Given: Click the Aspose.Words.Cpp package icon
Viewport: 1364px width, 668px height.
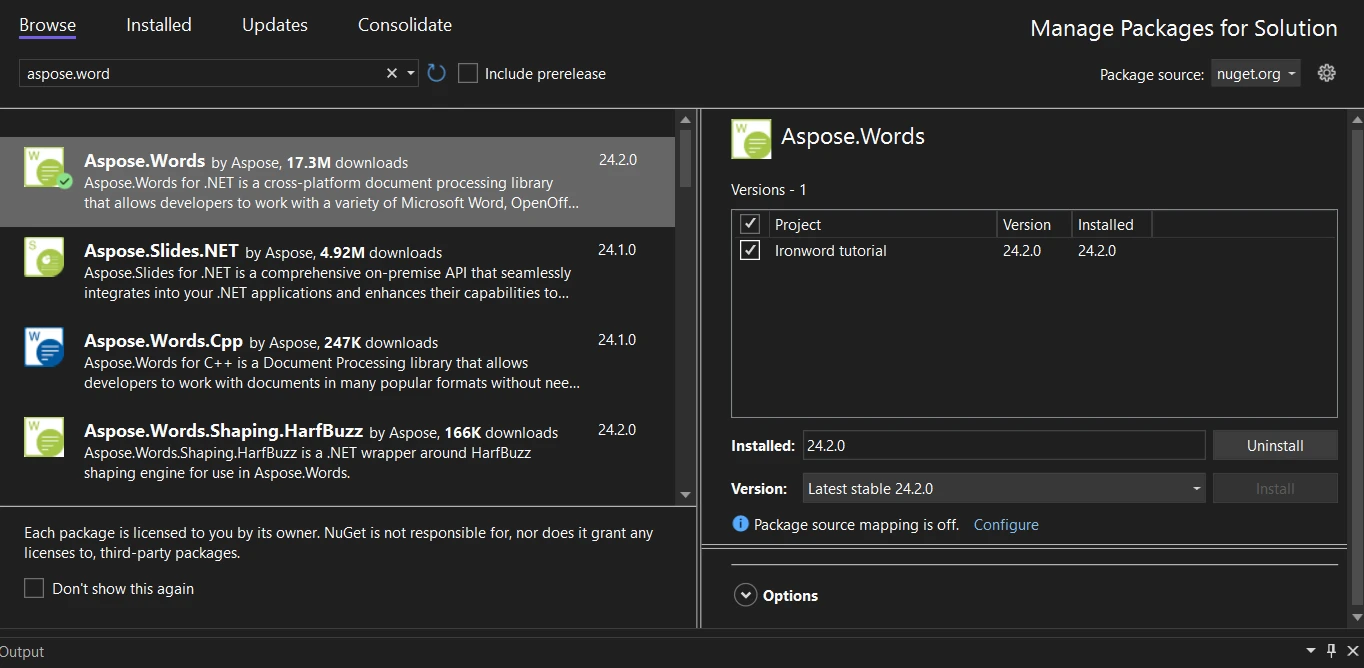Looking at the screenshot, I should (x=44, y=347).
